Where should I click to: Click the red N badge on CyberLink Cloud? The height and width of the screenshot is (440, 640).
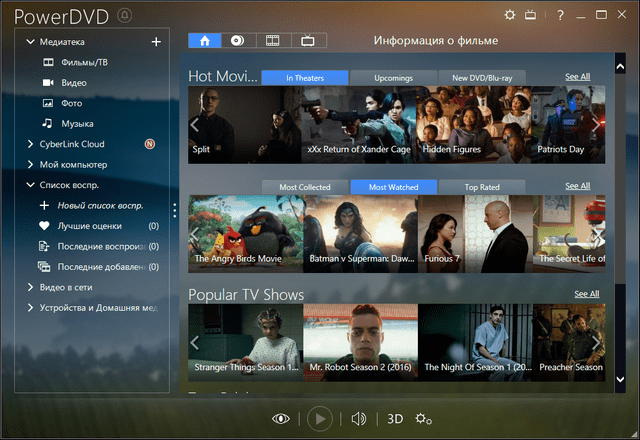click(x=150, y=144)
